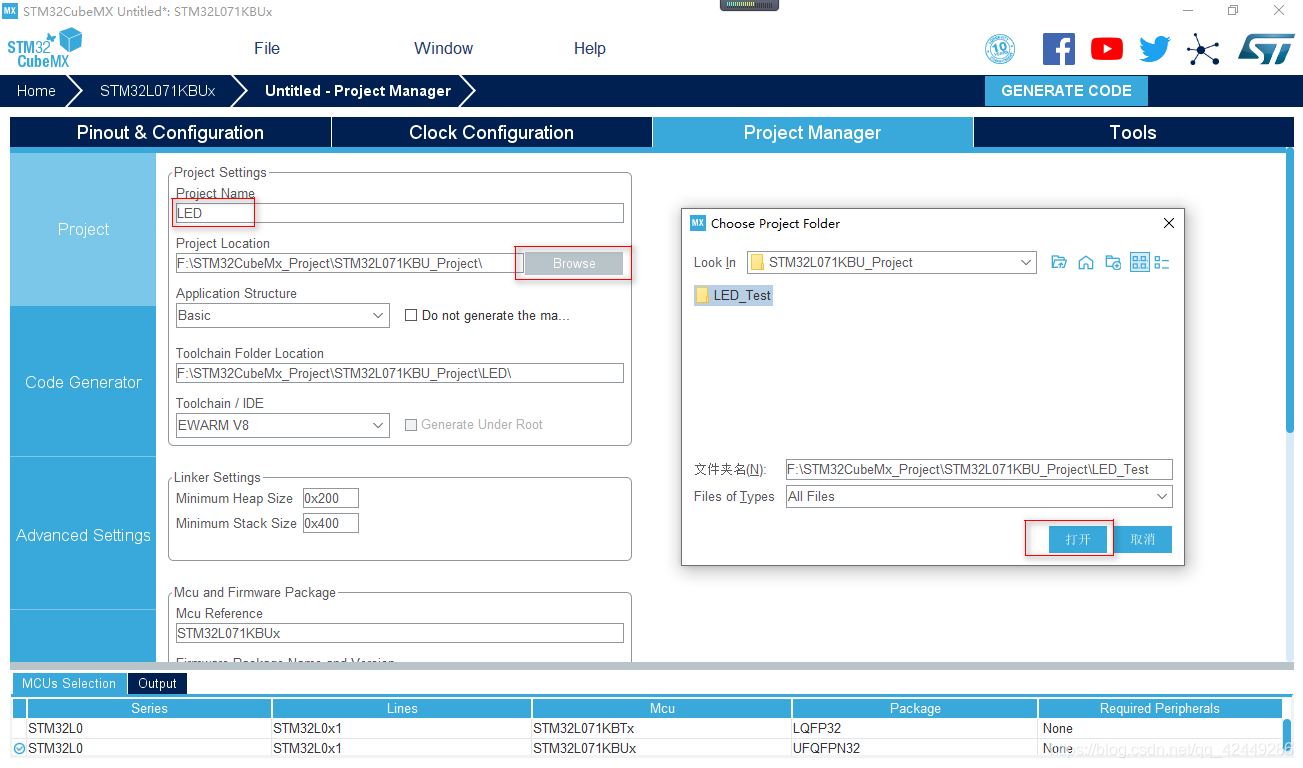Click the Project Name field
The height and width of the screenshot is (768, 1303).
[399, 213]
